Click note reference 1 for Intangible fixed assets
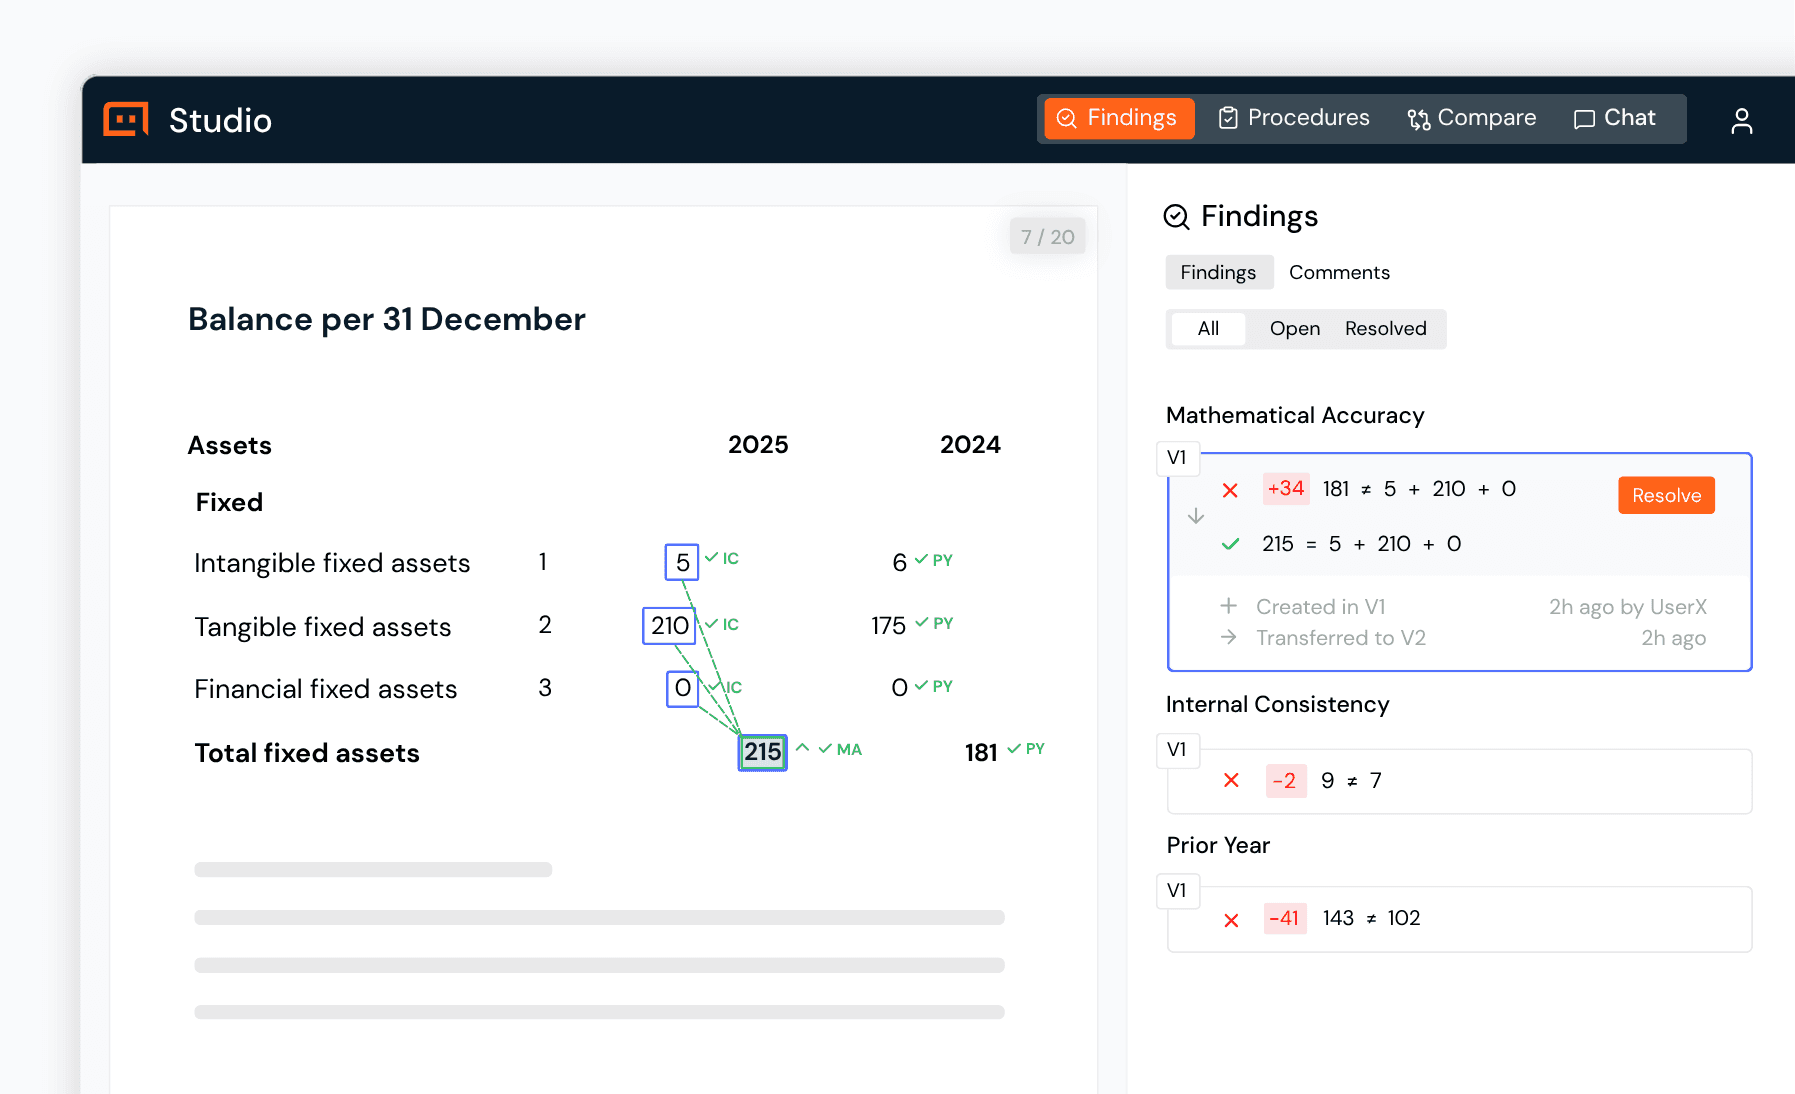The width and height of the screenshot is (1795, 1094). coord(543,561)
